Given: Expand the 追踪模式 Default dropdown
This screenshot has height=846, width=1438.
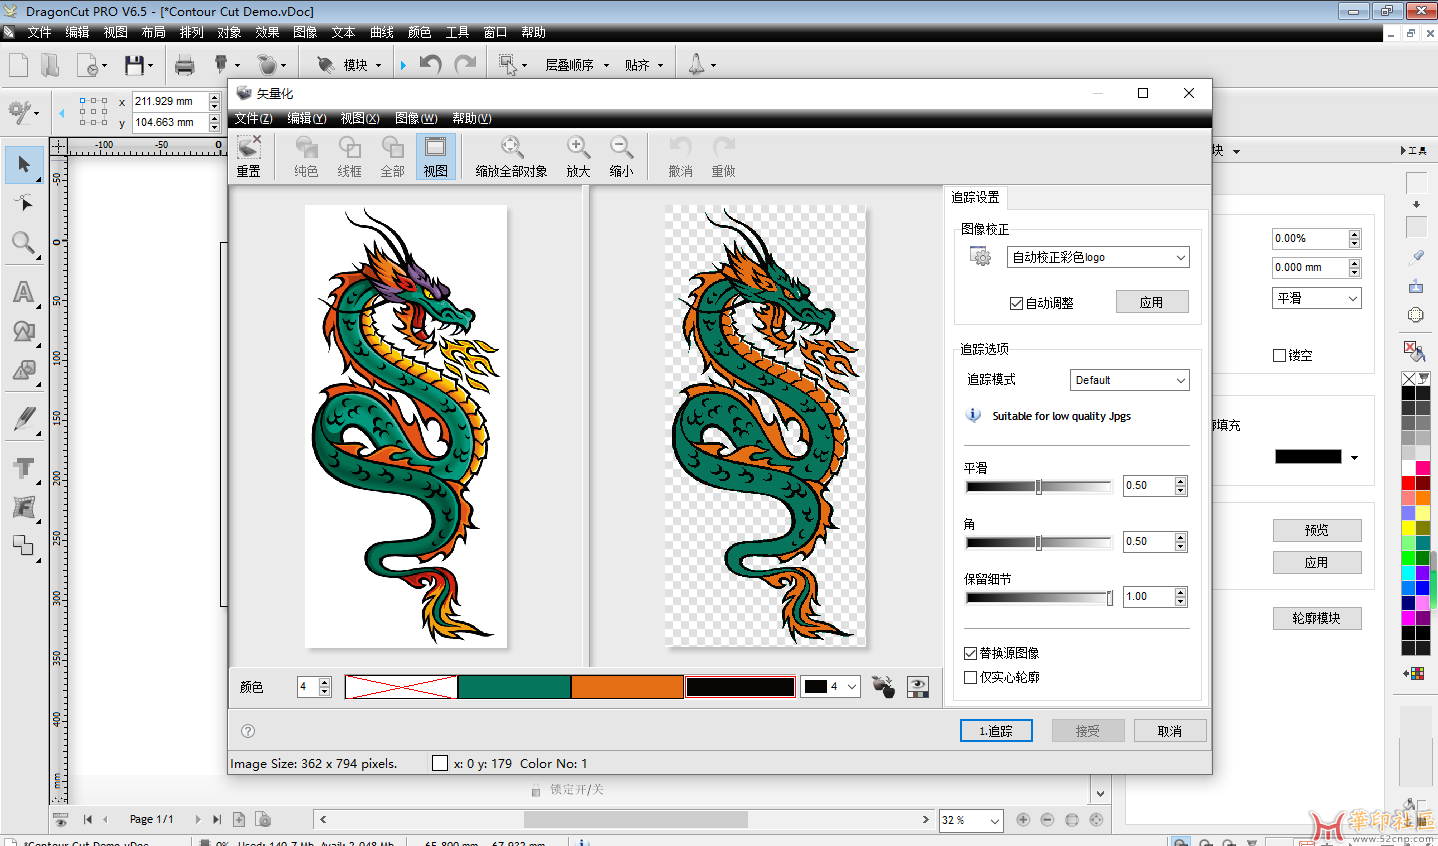Looking at the screenshot, I should [x=1129, y=380].
